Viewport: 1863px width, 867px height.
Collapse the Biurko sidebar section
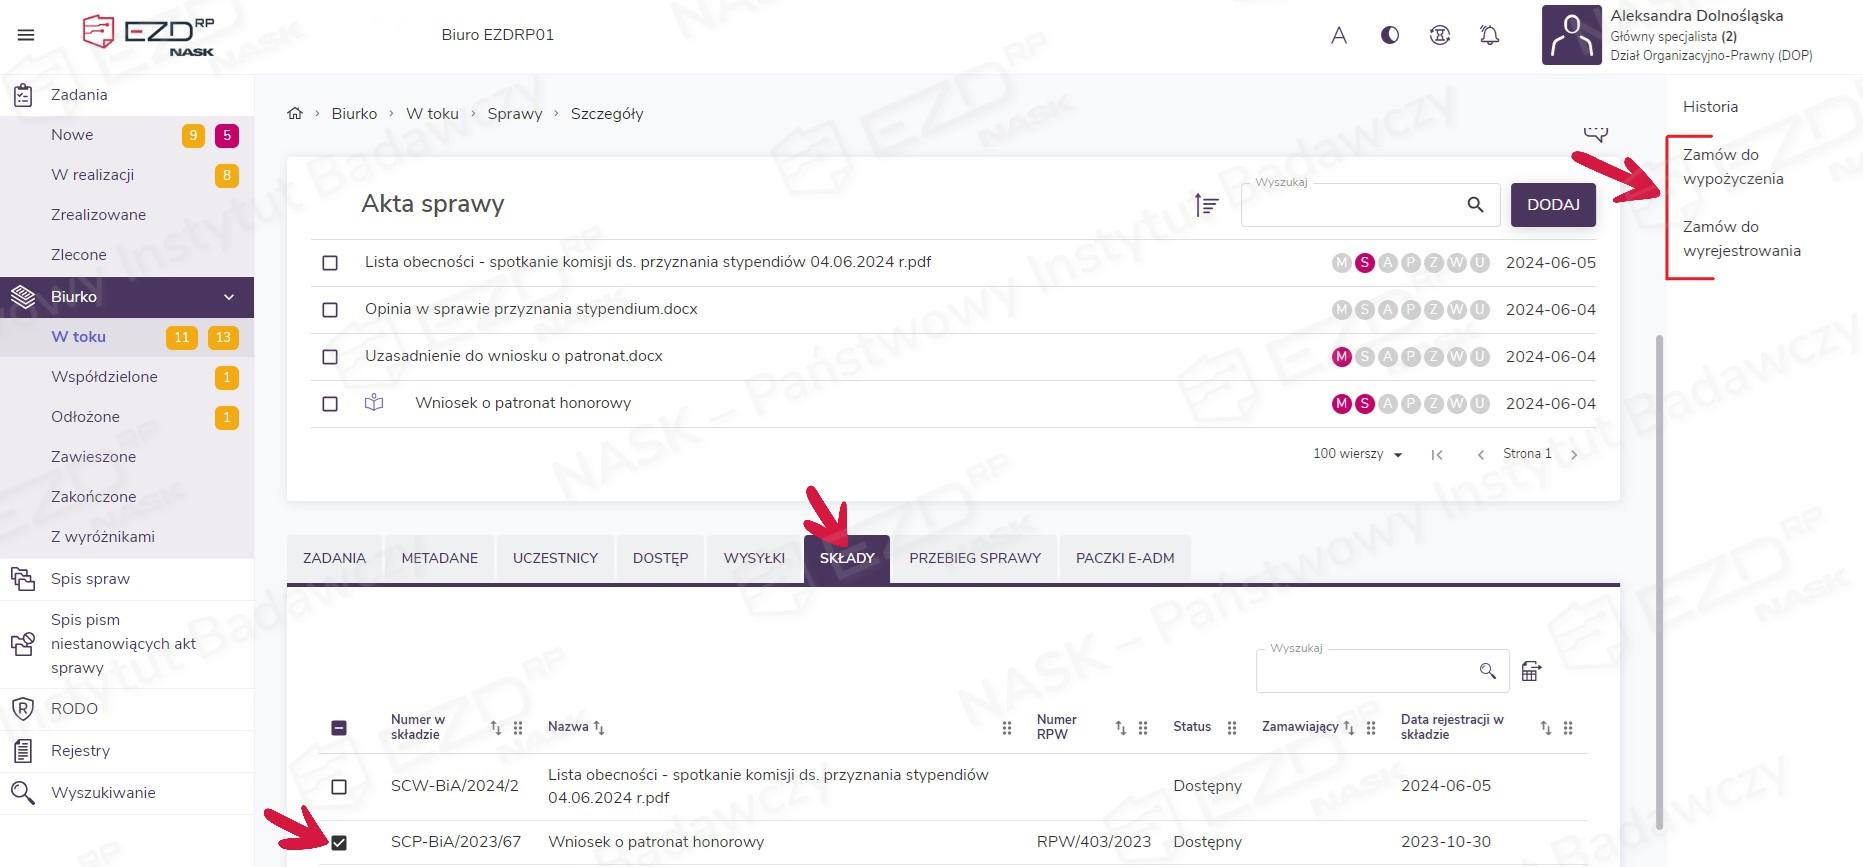click(x=229, y=297)
